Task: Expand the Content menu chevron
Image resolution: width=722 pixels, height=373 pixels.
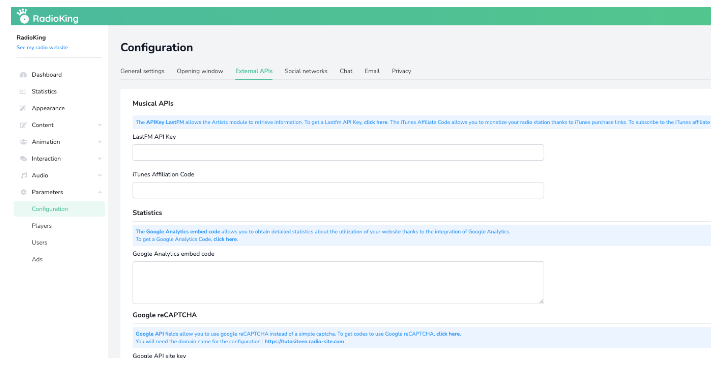Action: 99,125
